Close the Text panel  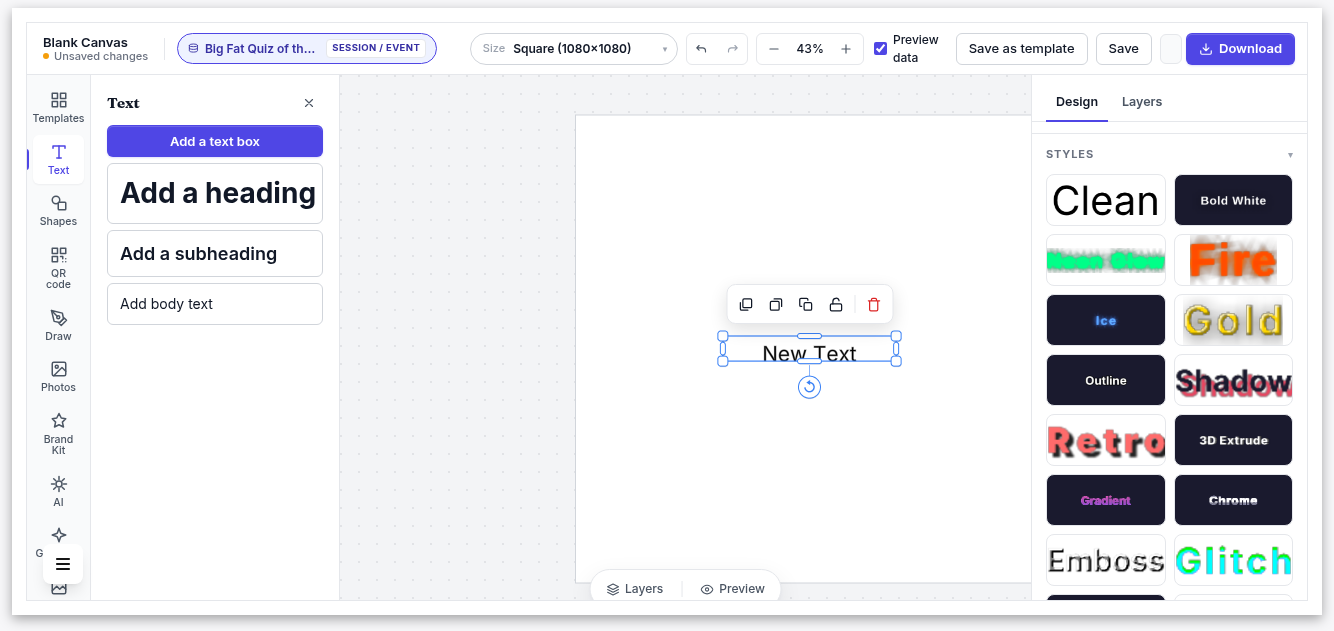309,103
